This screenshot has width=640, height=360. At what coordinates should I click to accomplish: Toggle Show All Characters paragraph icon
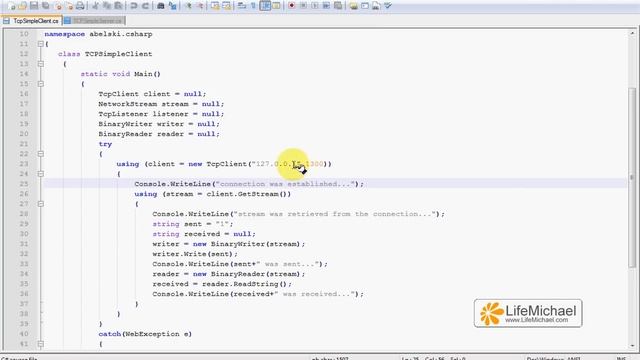pyautogui.click(x=253, y=6)
